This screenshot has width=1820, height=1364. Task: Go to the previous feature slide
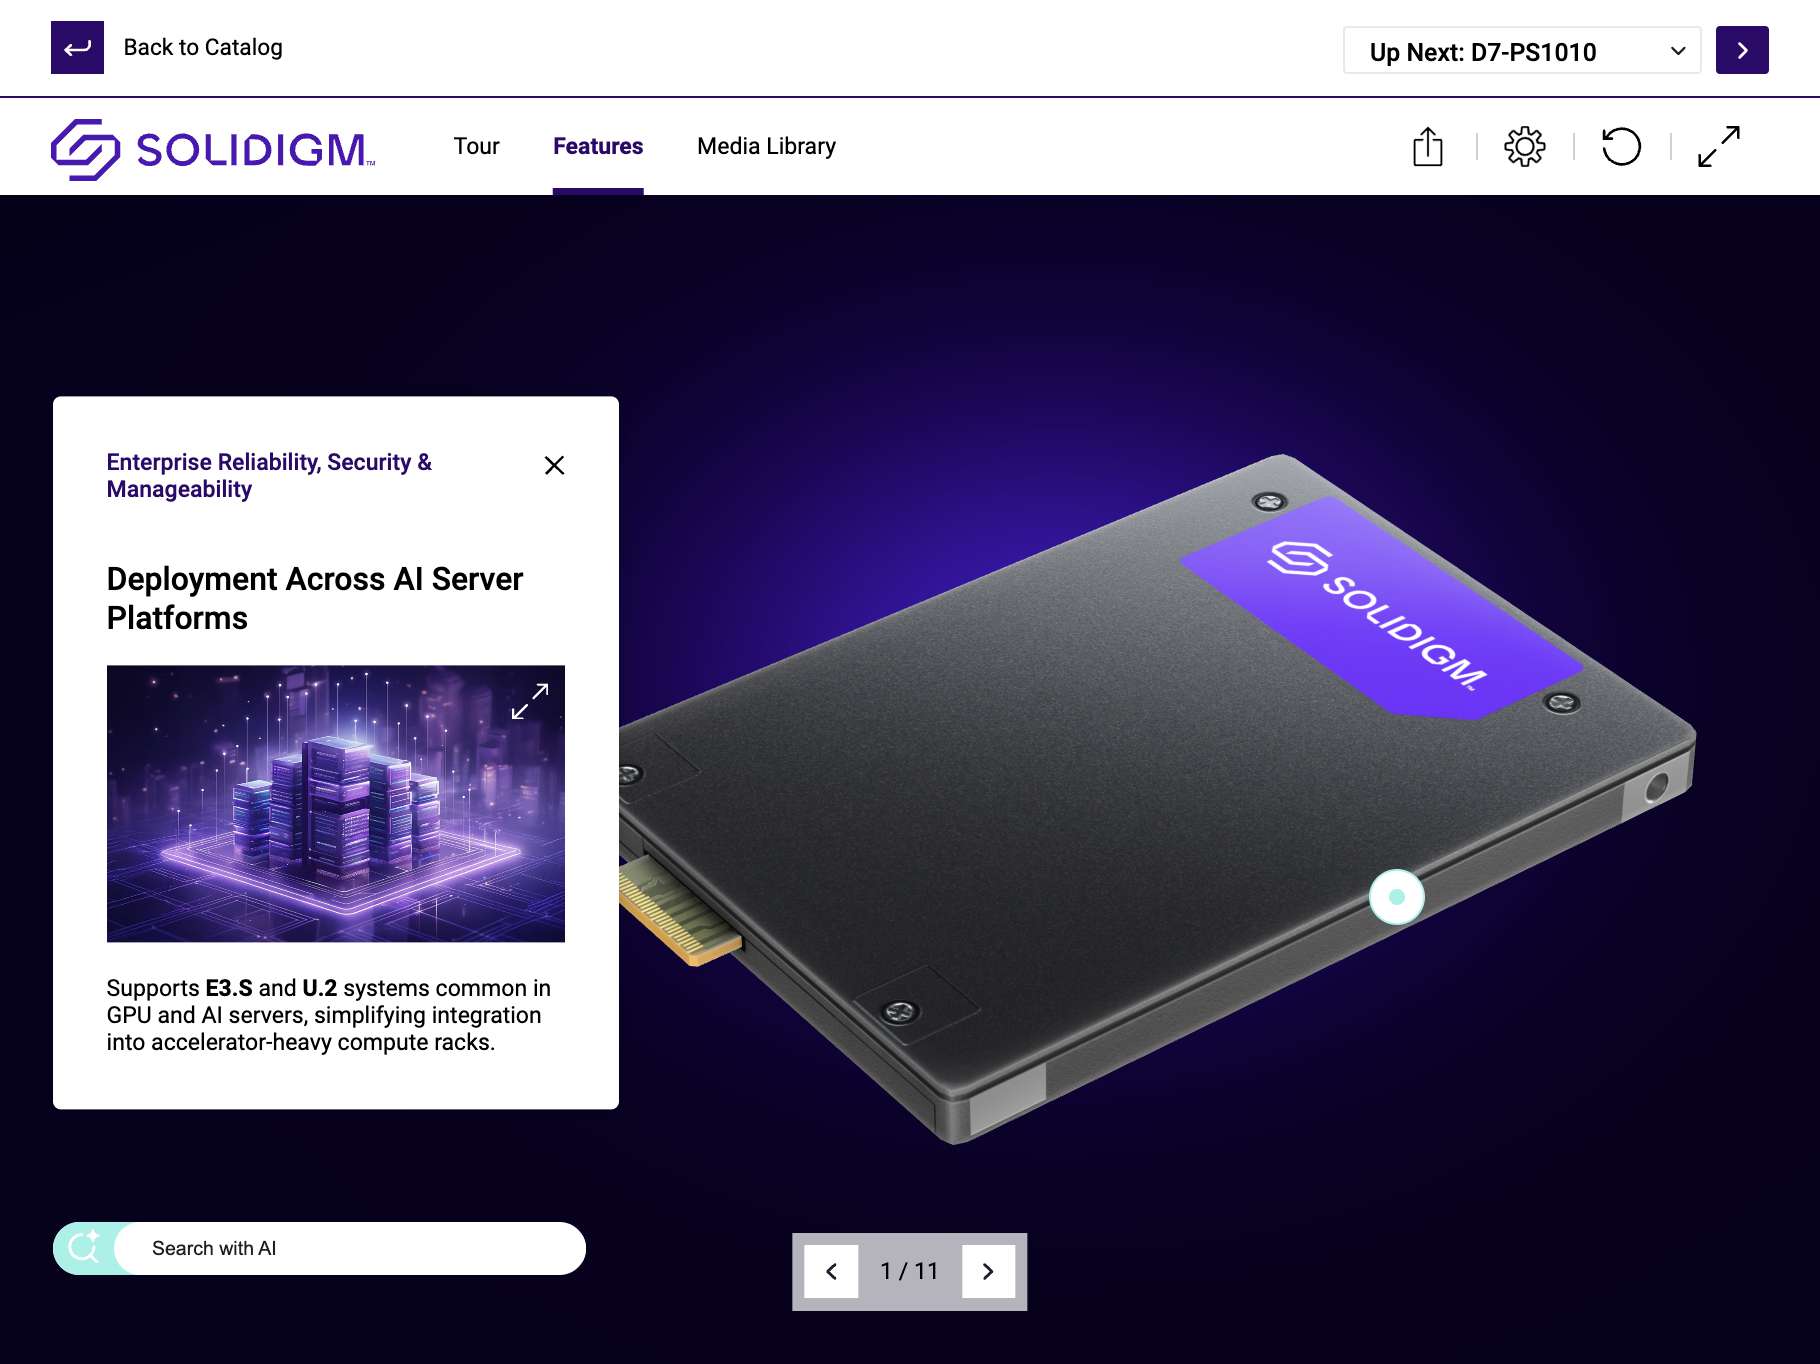pos(831,1271)
